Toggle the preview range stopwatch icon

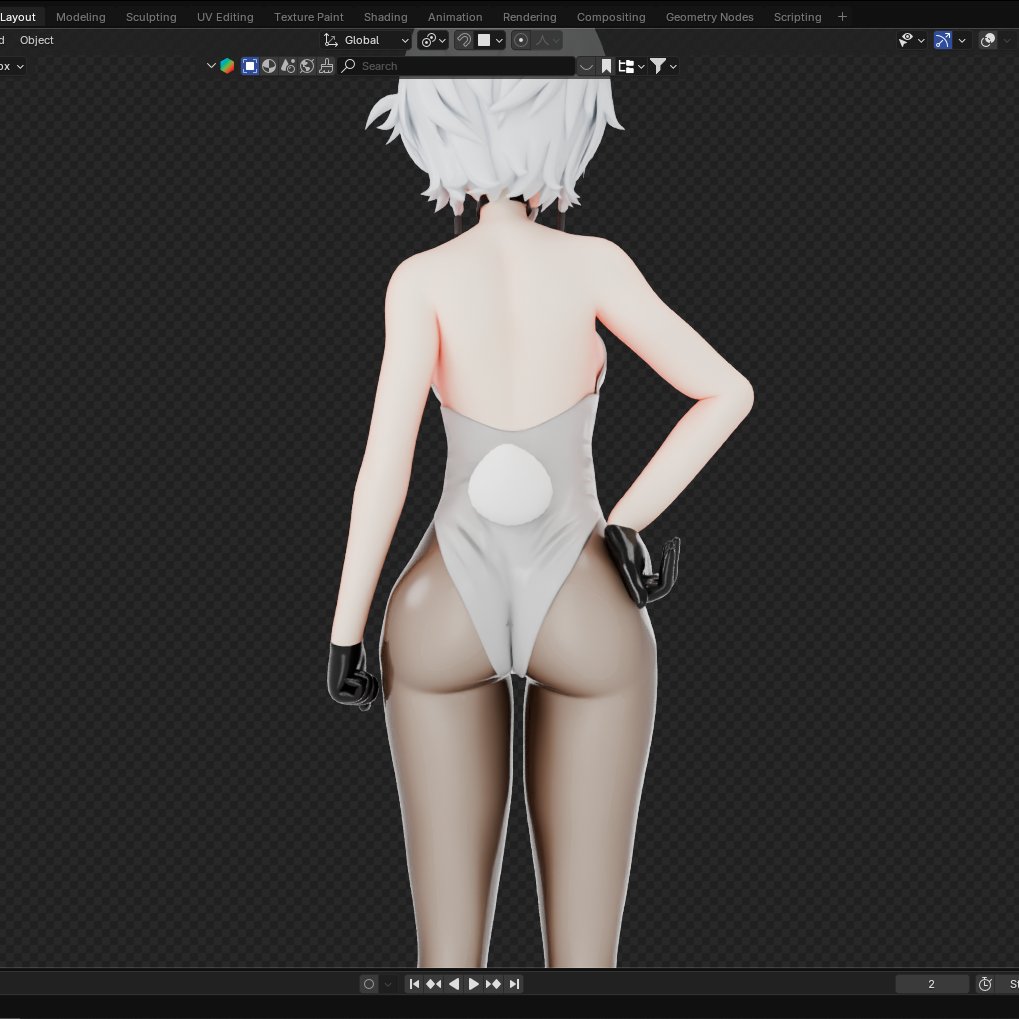click(985, 984)
